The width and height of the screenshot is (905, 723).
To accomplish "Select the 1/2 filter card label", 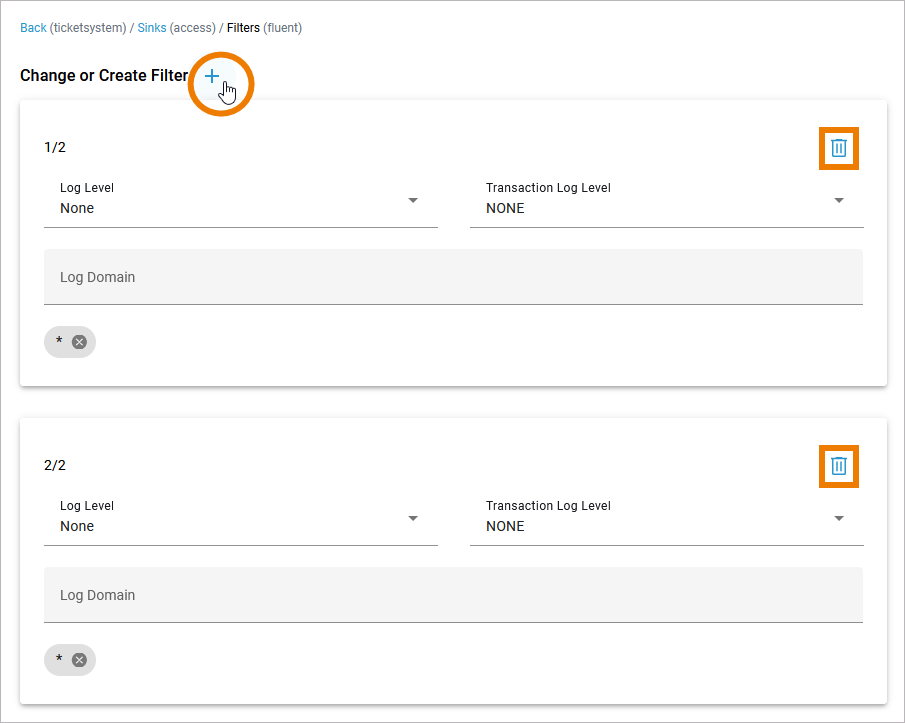I will click(55, 148).
